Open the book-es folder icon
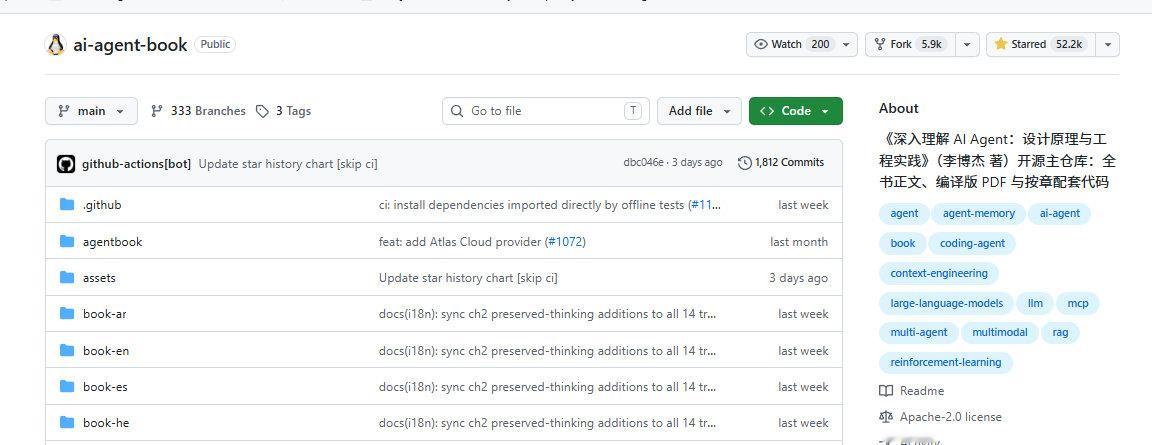 67,386
